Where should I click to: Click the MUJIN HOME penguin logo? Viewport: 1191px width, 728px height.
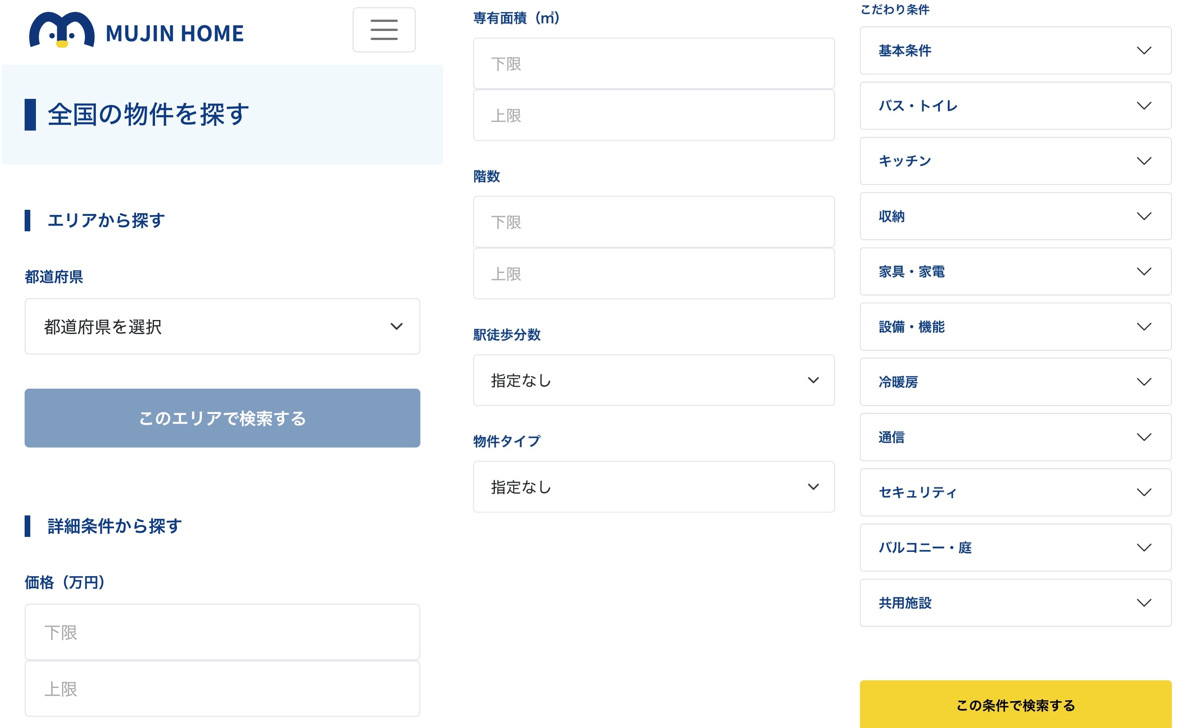pyautogui.click(x=55, y=31)
